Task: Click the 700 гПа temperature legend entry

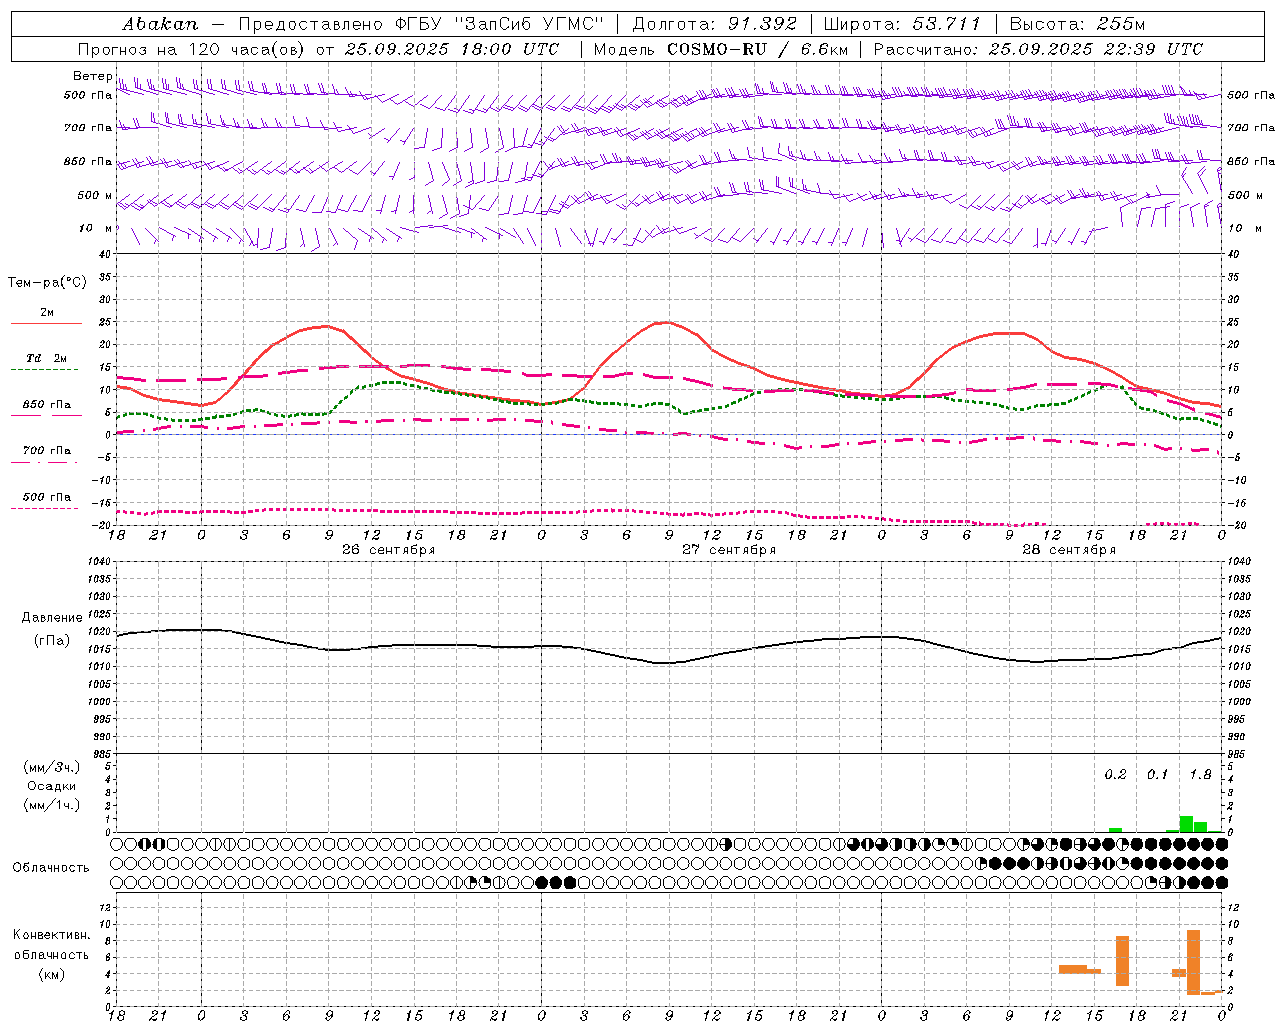Action: pyautogui.click(x=47, y=451)
